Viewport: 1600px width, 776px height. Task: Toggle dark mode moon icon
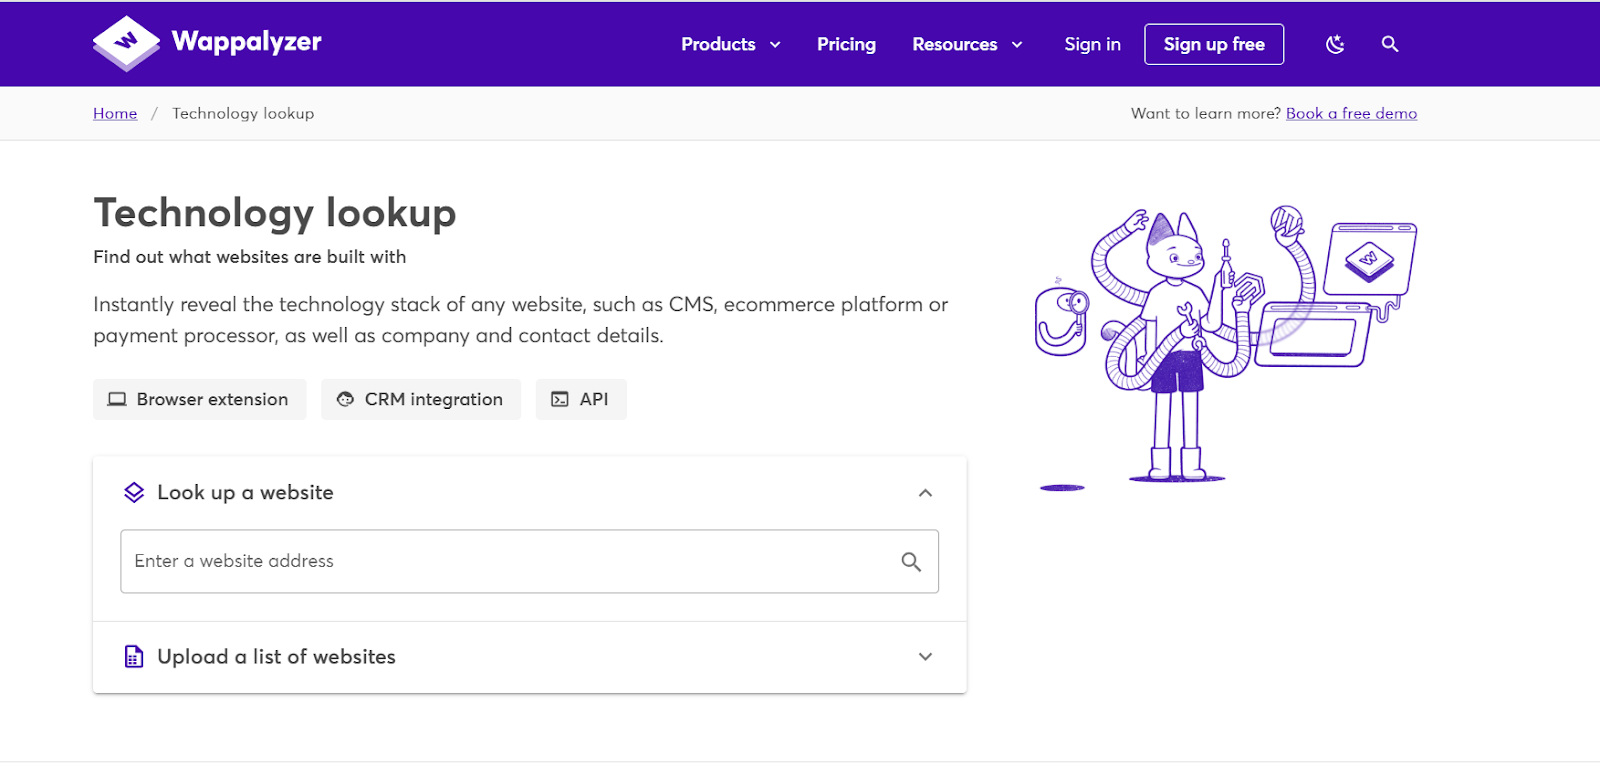[1335, 44]
